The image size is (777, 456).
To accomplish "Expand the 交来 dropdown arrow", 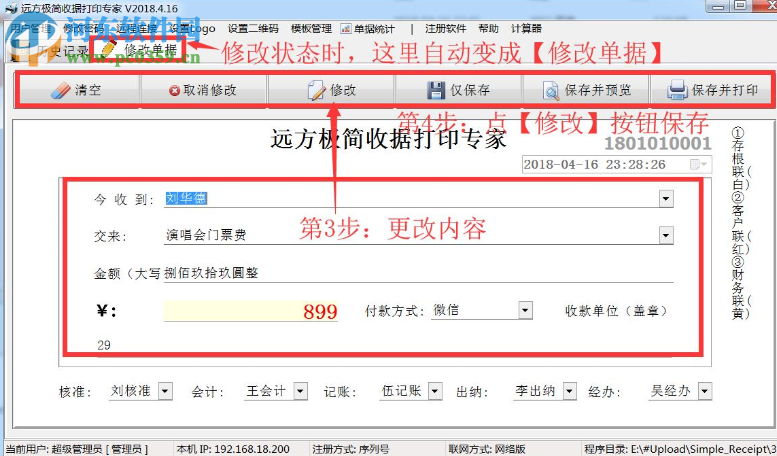I will [666, 235].
